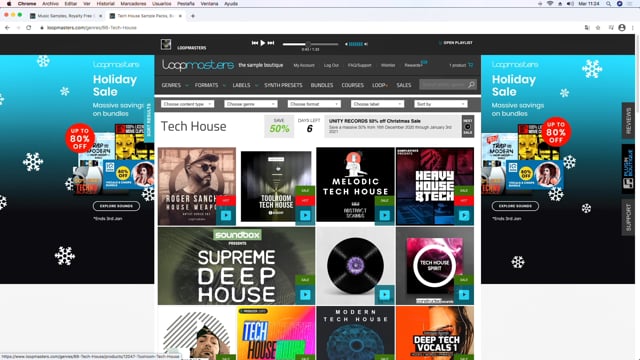Click the volume-down speaker icon in the player
The width and height of the screenshot is (640, 360).
pos(347,44)
